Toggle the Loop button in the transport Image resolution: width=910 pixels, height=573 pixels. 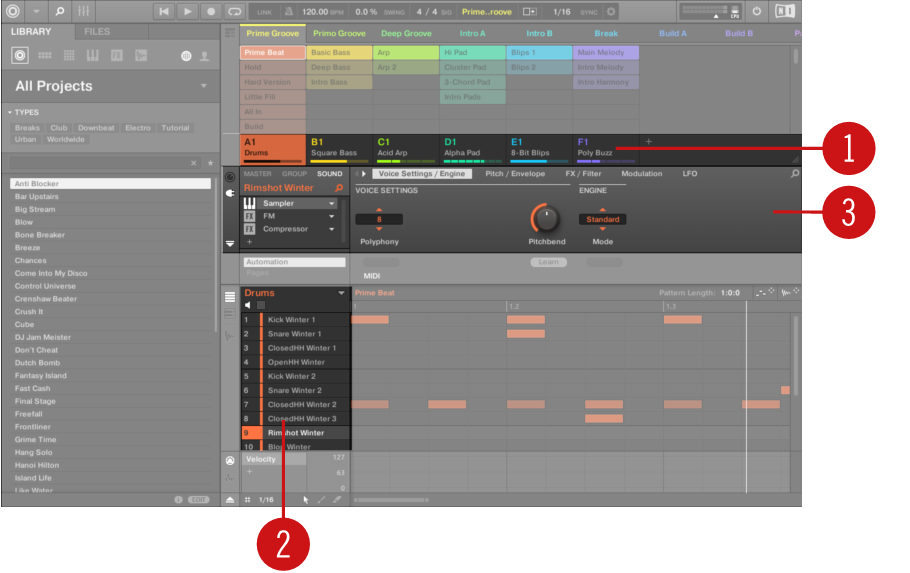[x=235, y=11]
